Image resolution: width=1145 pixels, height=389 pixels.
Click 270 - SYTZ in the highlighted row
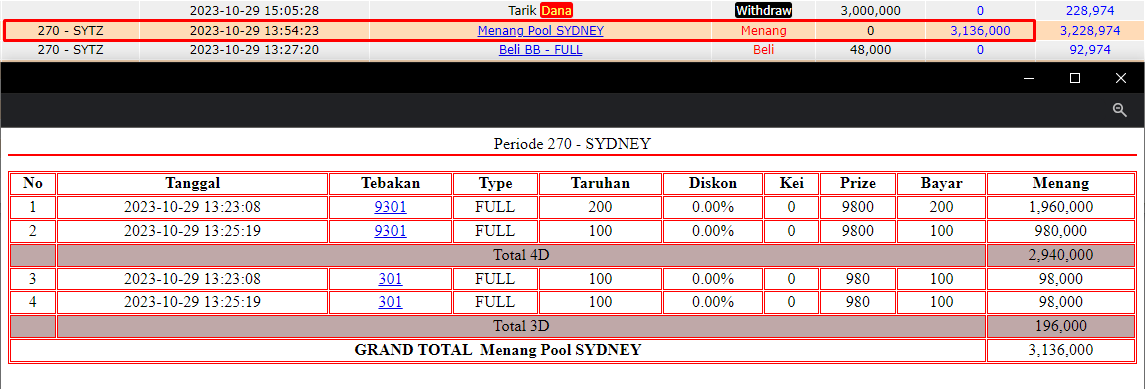[x=70, y=31]
